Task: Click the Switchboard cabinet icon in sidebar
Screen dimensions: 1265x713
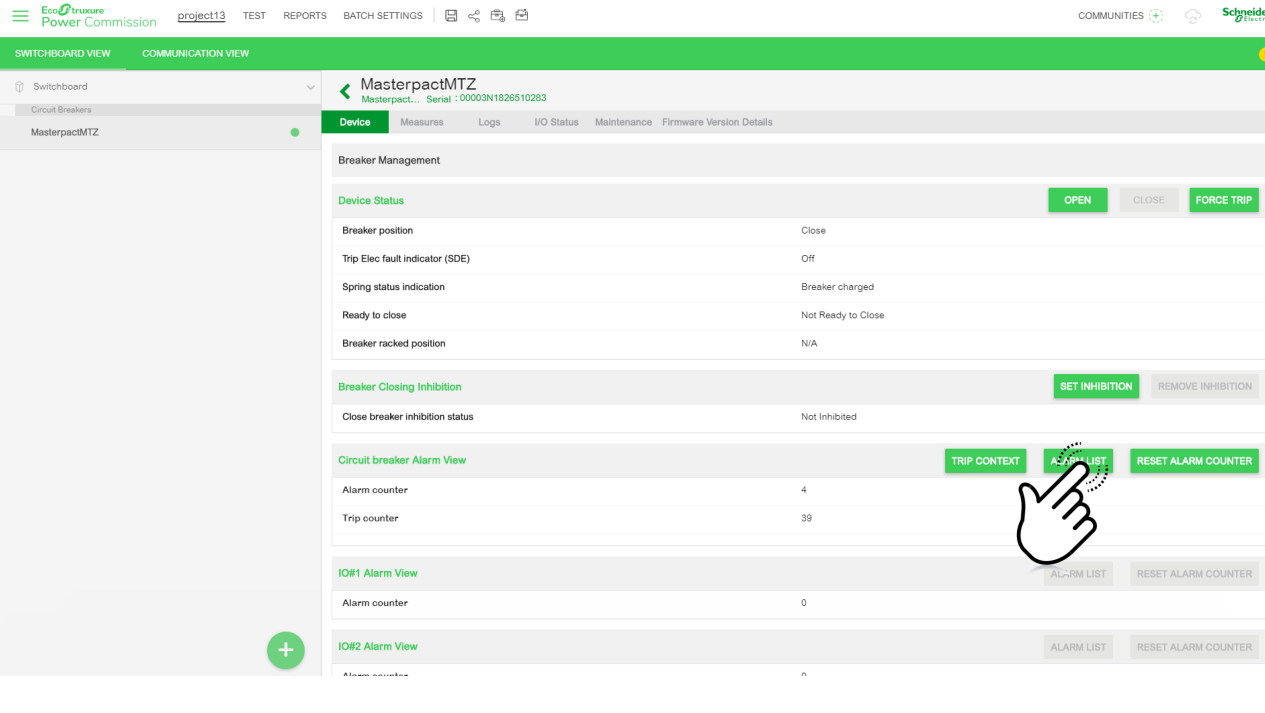Action: click(x=19, y=87)
